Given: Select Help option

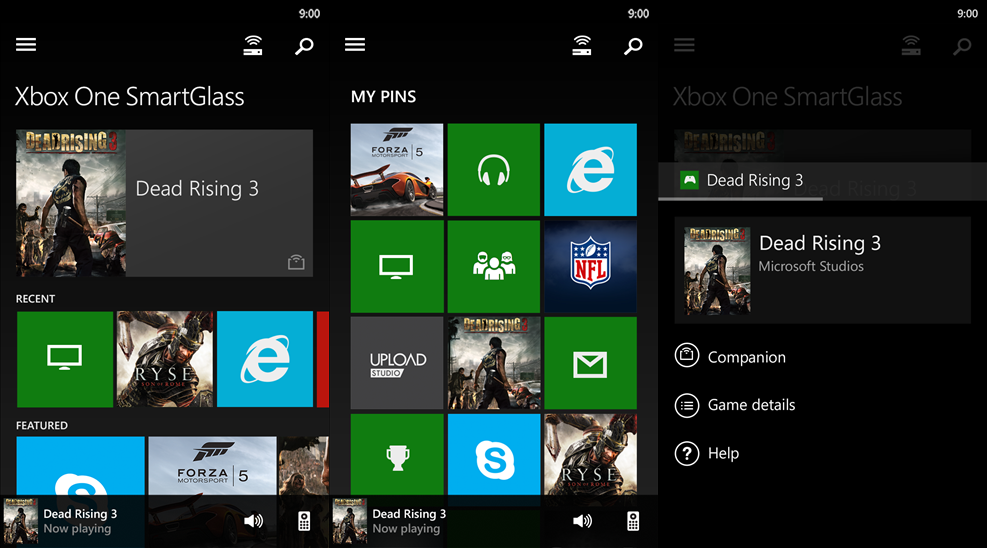Looking at the screenshot, I should click(x=706, y=453).
